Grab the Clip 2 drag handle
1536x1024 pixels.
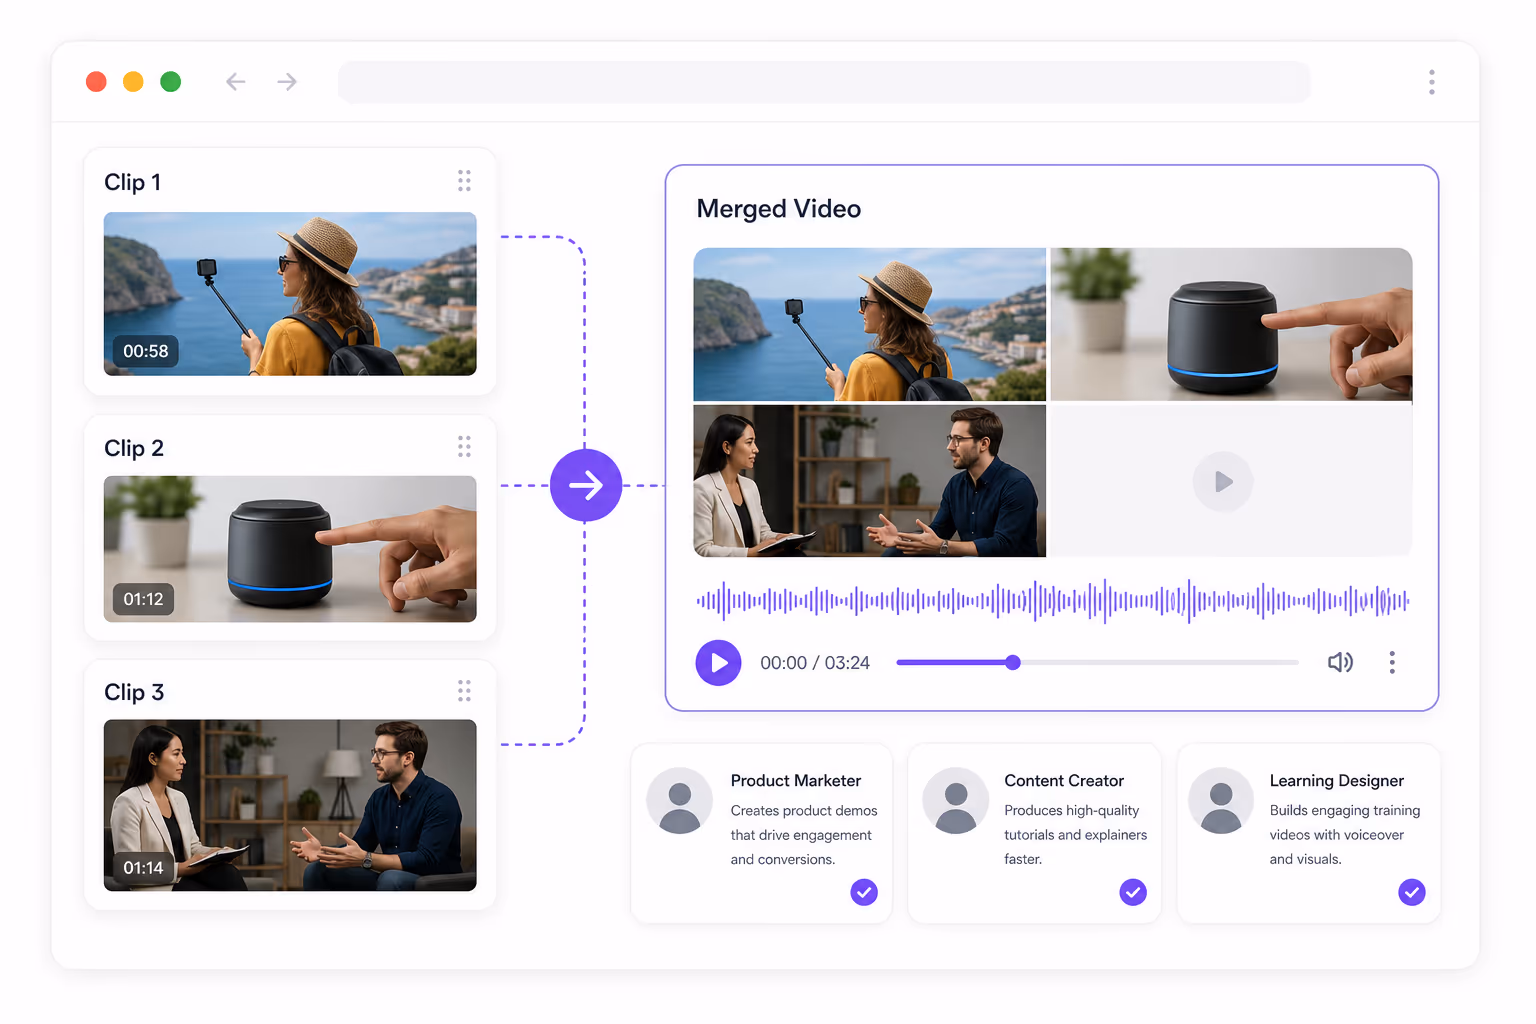[x=464, y=446]
